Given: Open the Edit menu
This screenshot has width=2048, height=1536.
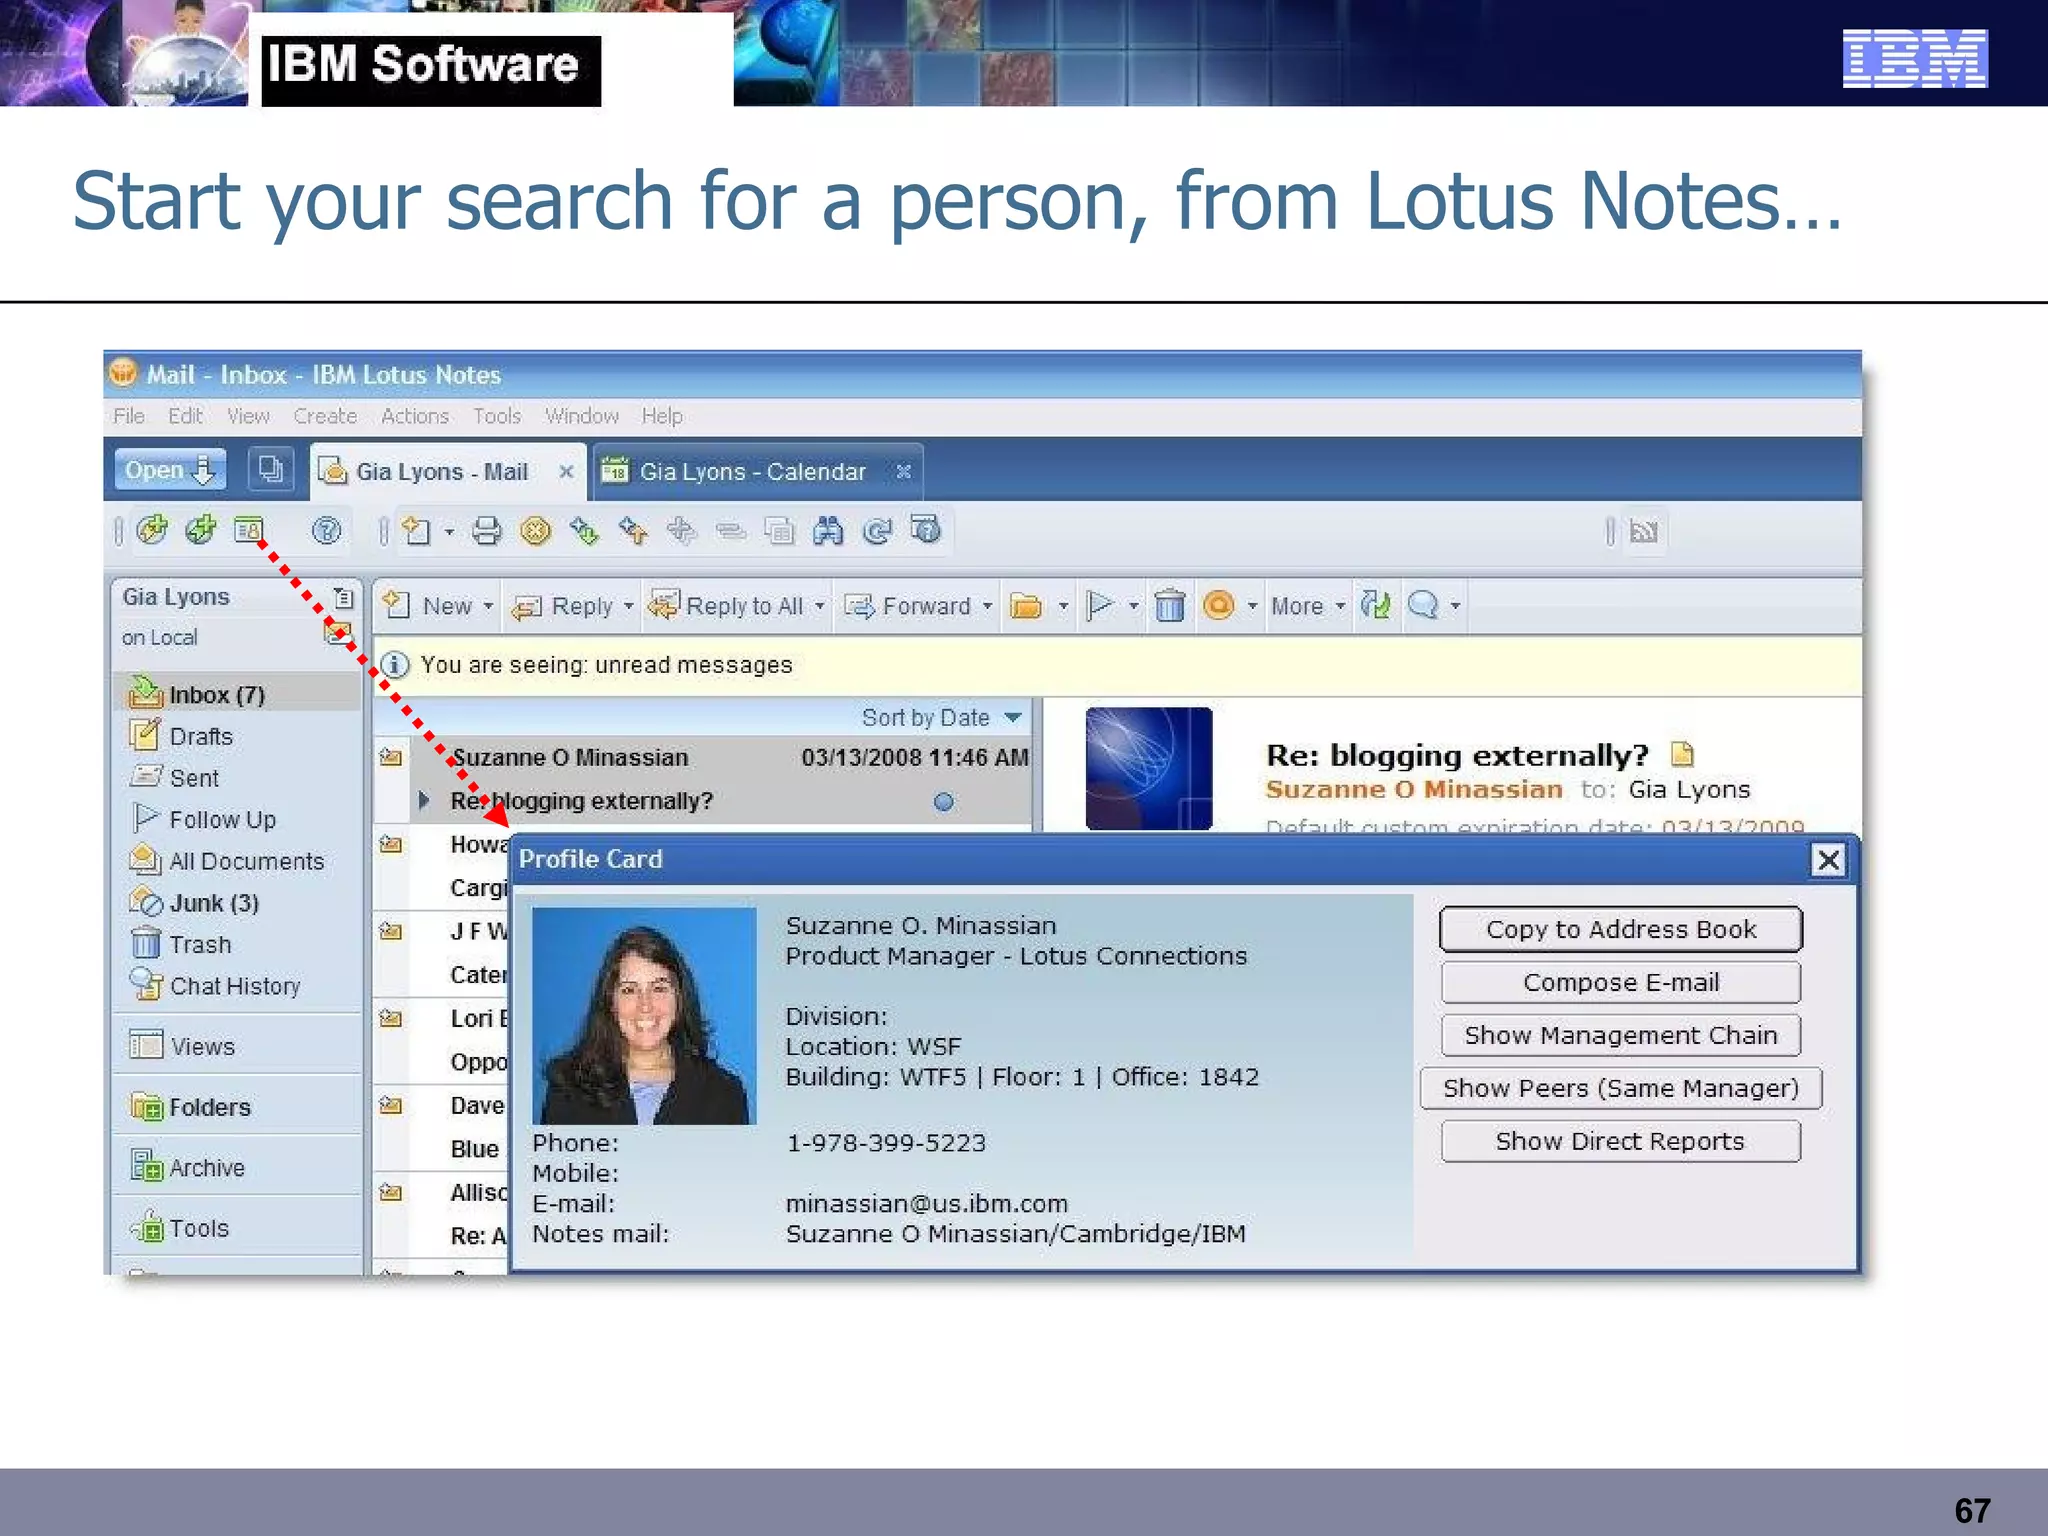Looking at the screenshot, I should [185, 416].
